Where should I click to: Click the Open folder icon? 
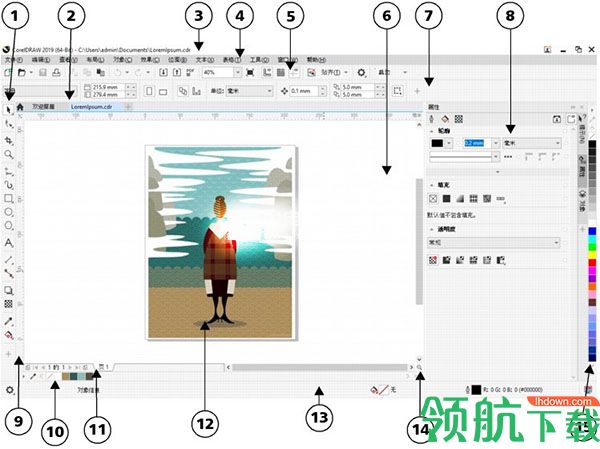coord(22,72)
